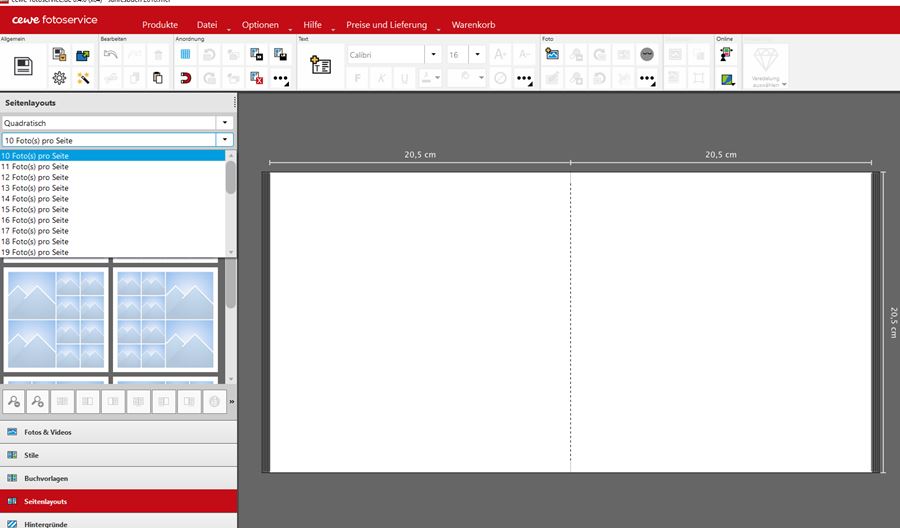Screen dimensions: 900x528
Task: Click the first zoom magnifier icon
Action: (x=14, y=401)
